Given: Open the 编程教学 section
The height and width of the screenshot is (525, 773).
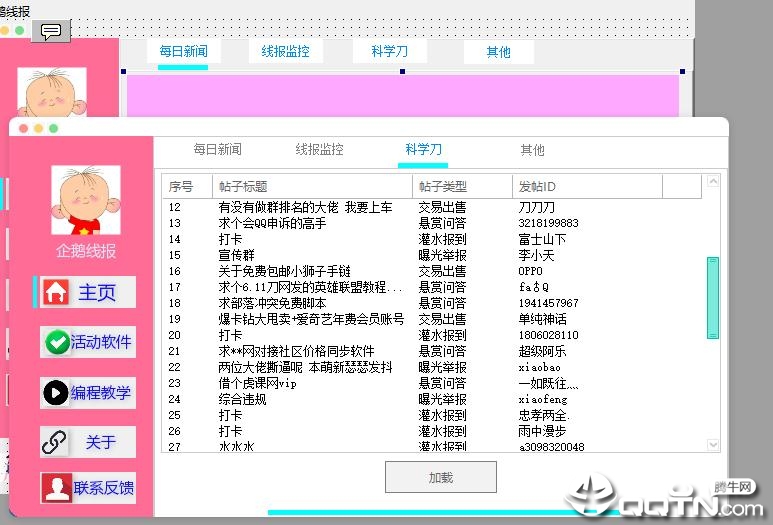Looking at the screenshot, I should [x=88, y=393].
